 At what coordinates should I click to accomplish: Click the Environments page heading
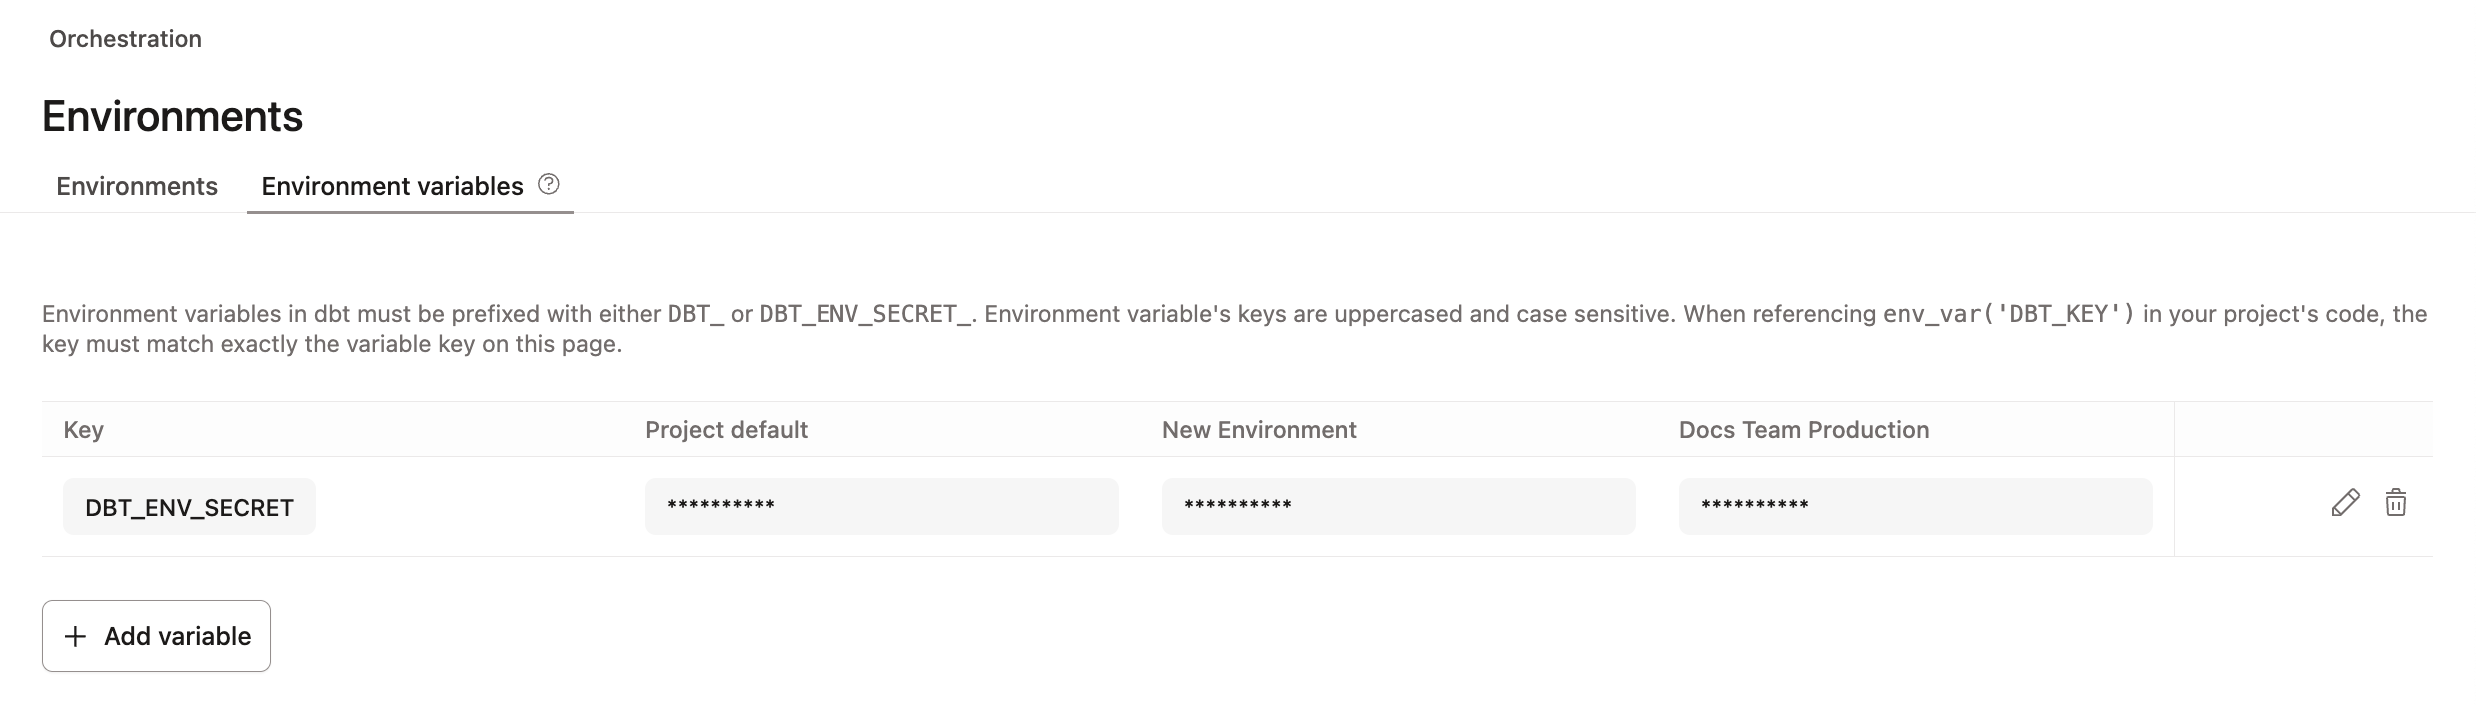pyautogui.click(x=171, y=114)
